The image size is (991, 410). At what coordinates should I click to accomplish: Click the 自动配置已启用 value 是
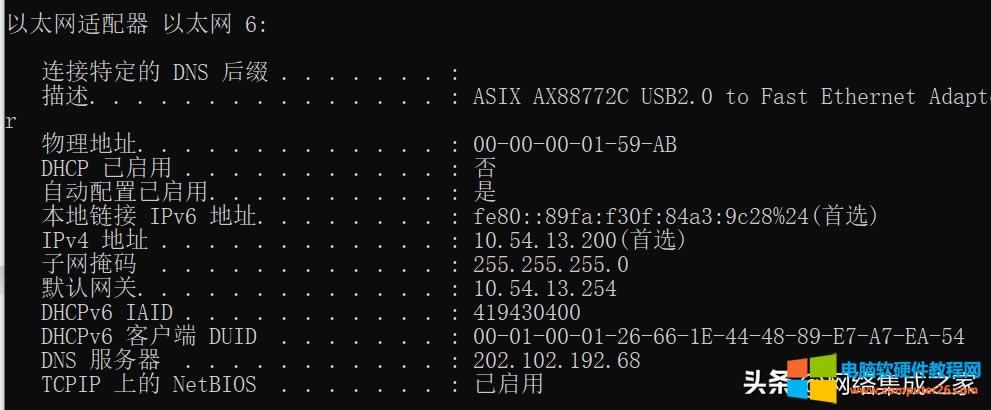coord(485,192)
